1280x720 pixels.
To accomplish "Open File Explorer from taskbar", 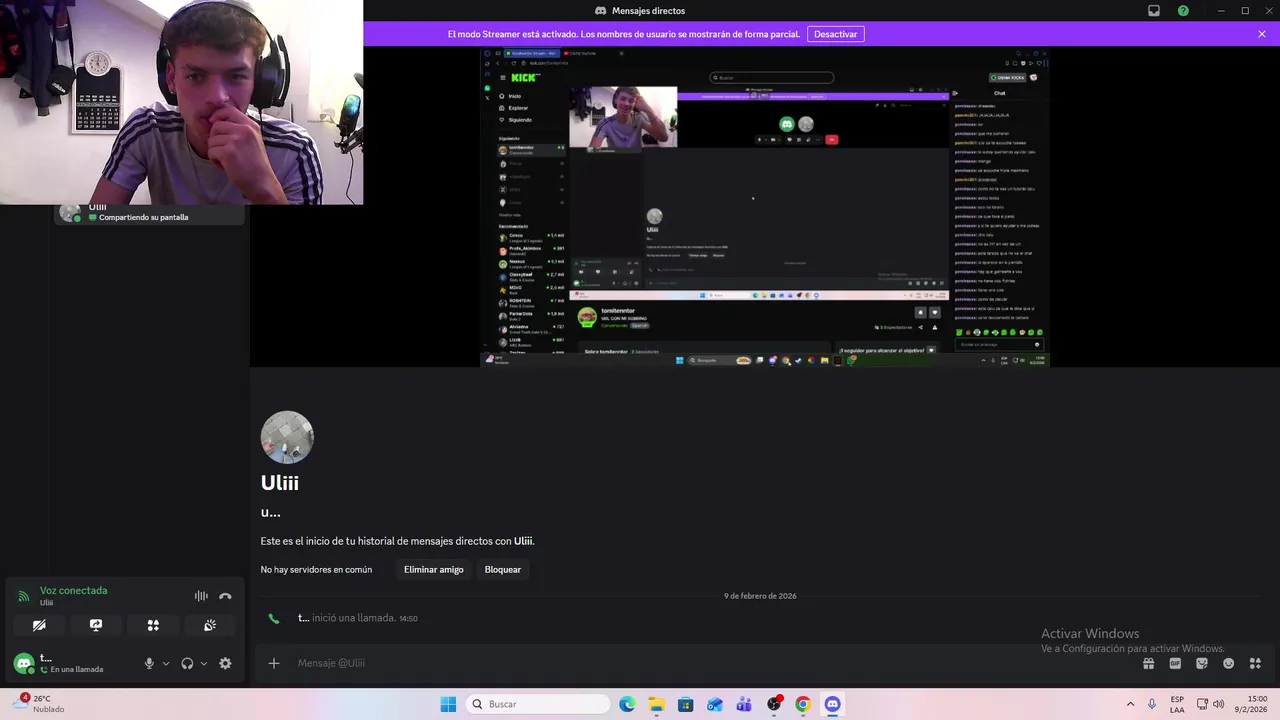I will pos(656,704).
